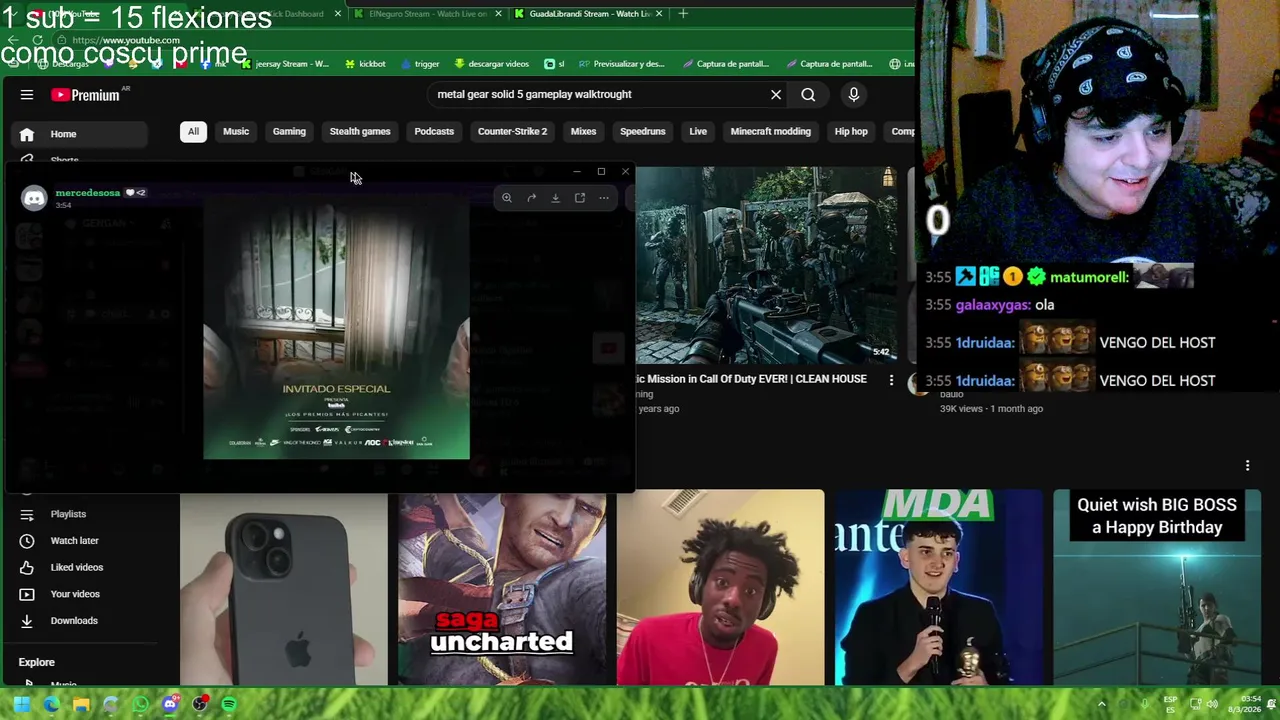The height and width of the screenshot is (720, 1280).
Task: Open Downloads in YouTube sidebar
Action: (74, 621)
